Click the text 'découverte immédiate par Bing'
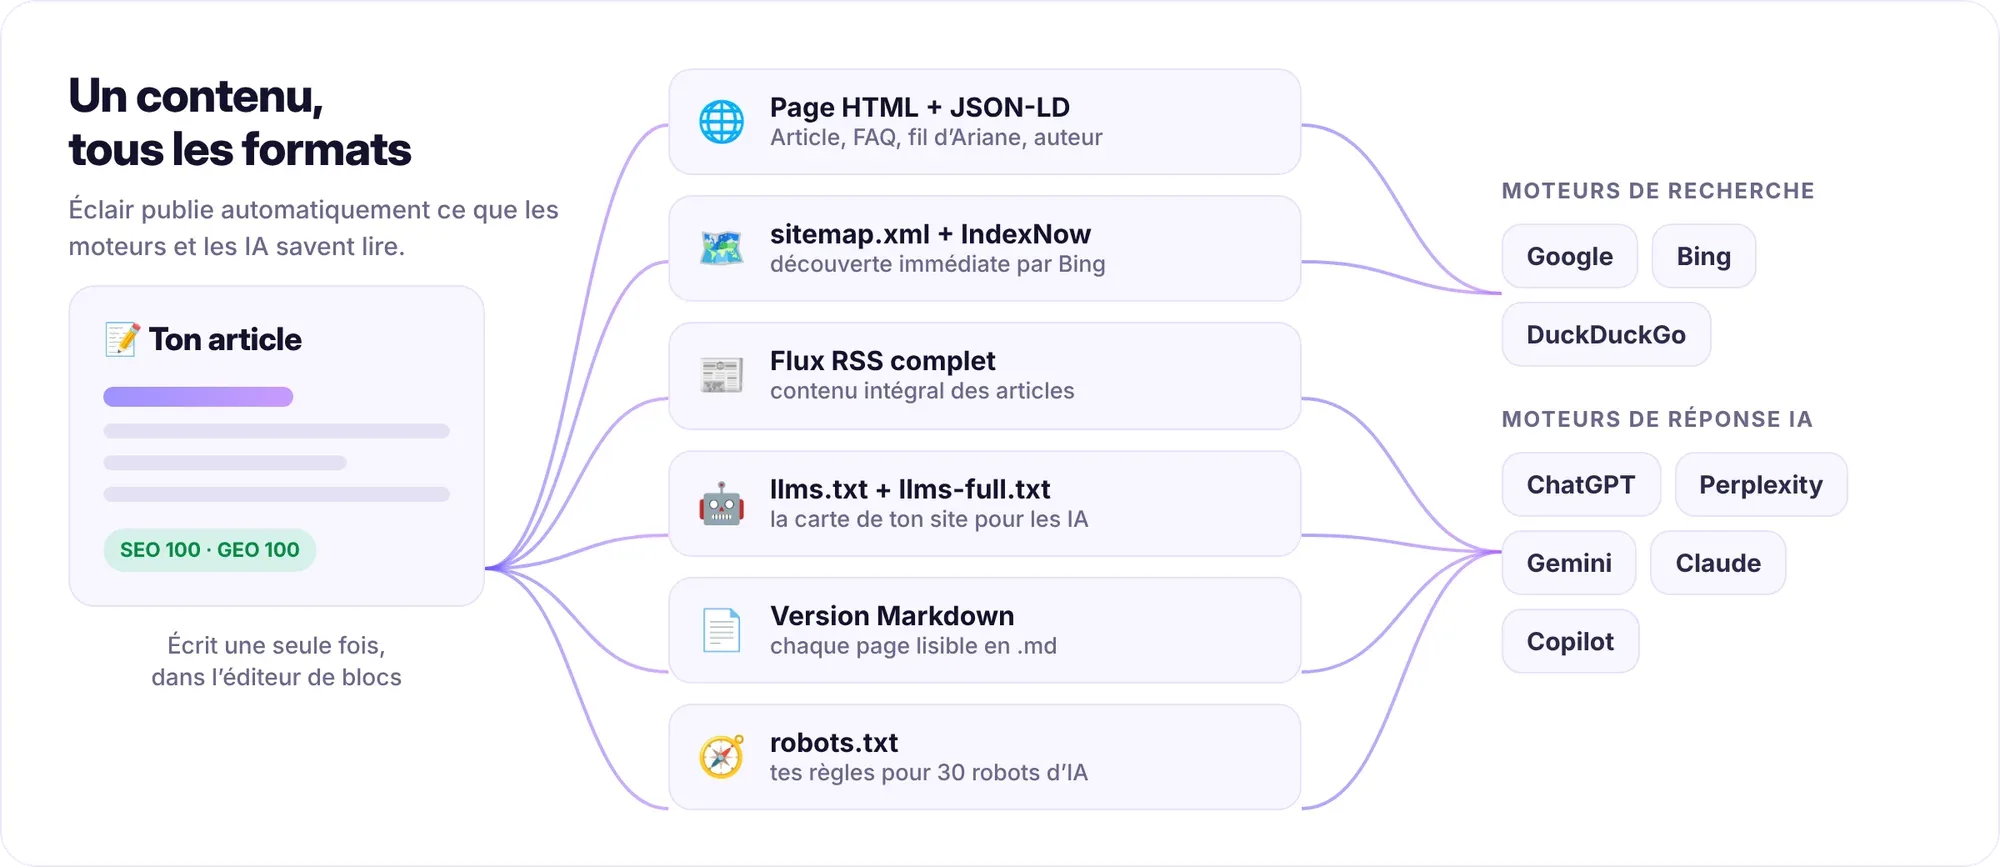The width and height of the screenshot is (2000, 867). click(937, 264)
